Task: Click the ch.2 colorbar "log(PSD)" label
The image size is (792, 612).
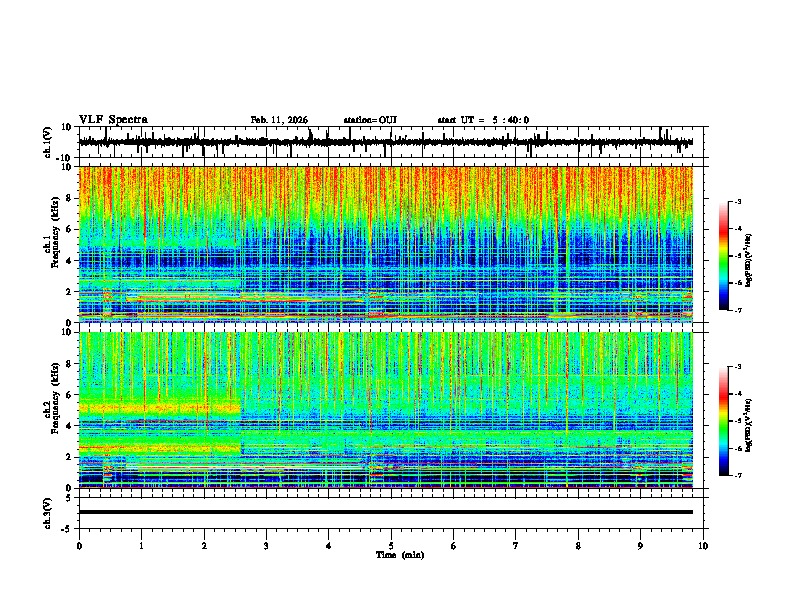Action: pyautogui.click(x=748, y=425)
